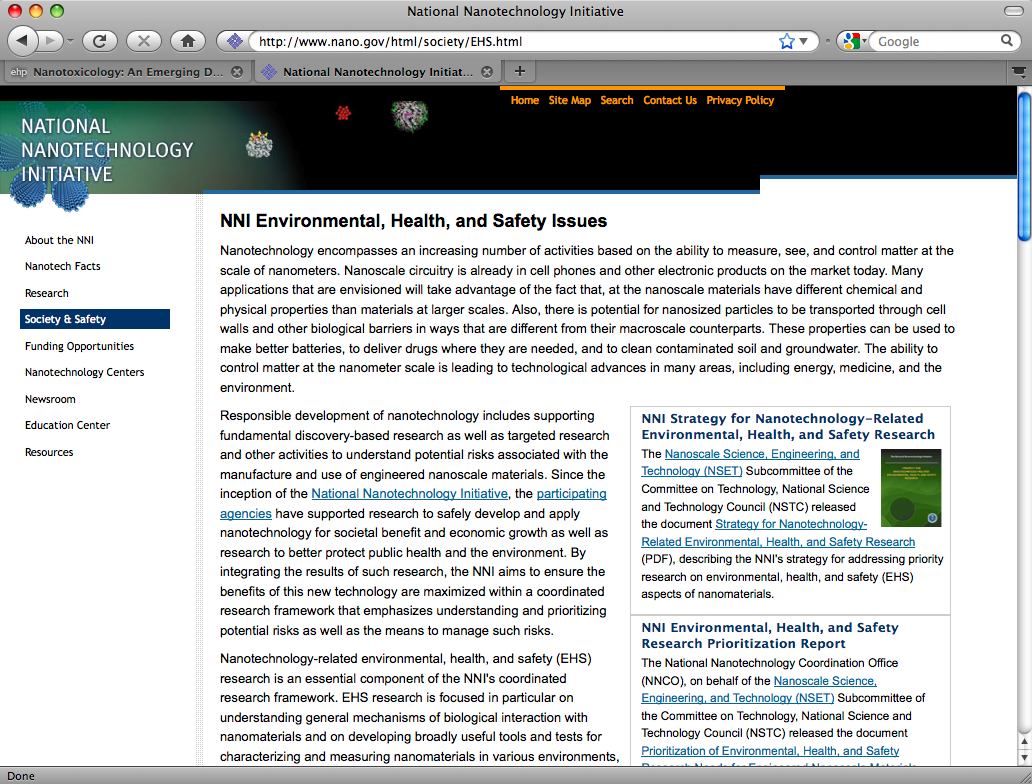1032x784 pixels.
Task: Go to Nanotechnology Centers section
Action: pos(84,373)
